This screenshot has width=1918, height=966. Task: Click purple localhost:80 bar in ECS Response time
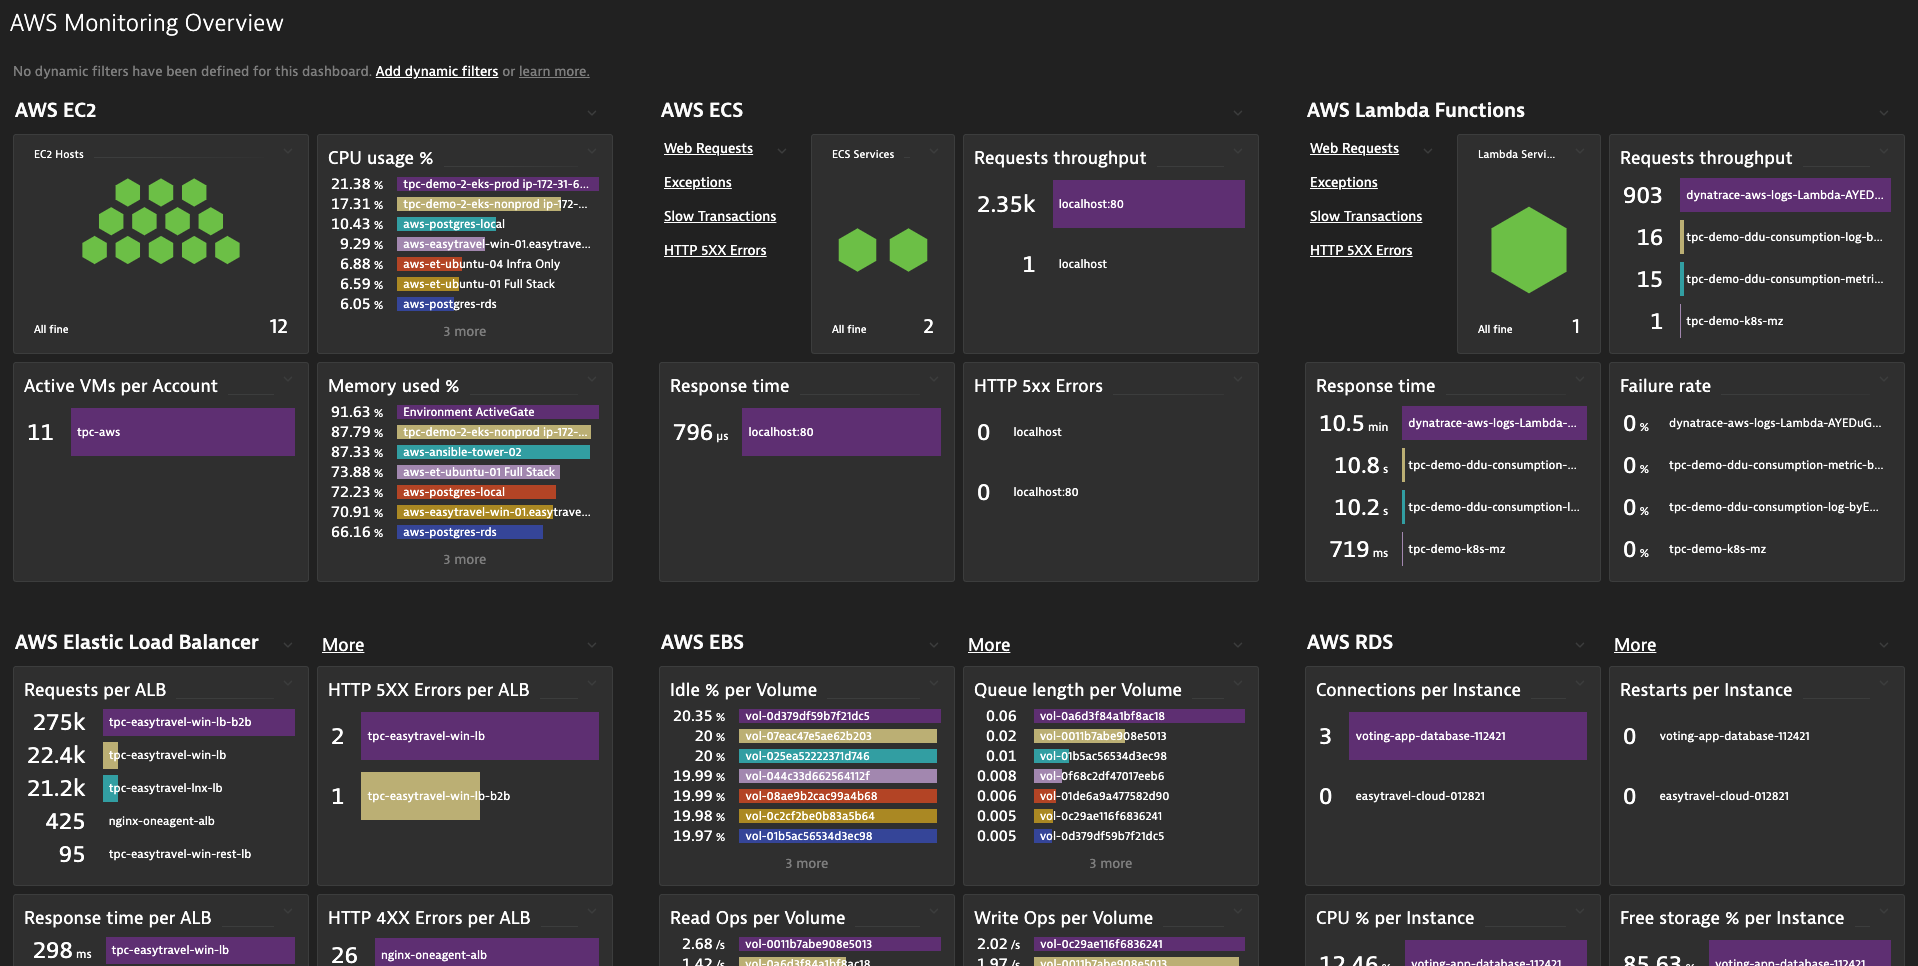click(x=841, y=432)
